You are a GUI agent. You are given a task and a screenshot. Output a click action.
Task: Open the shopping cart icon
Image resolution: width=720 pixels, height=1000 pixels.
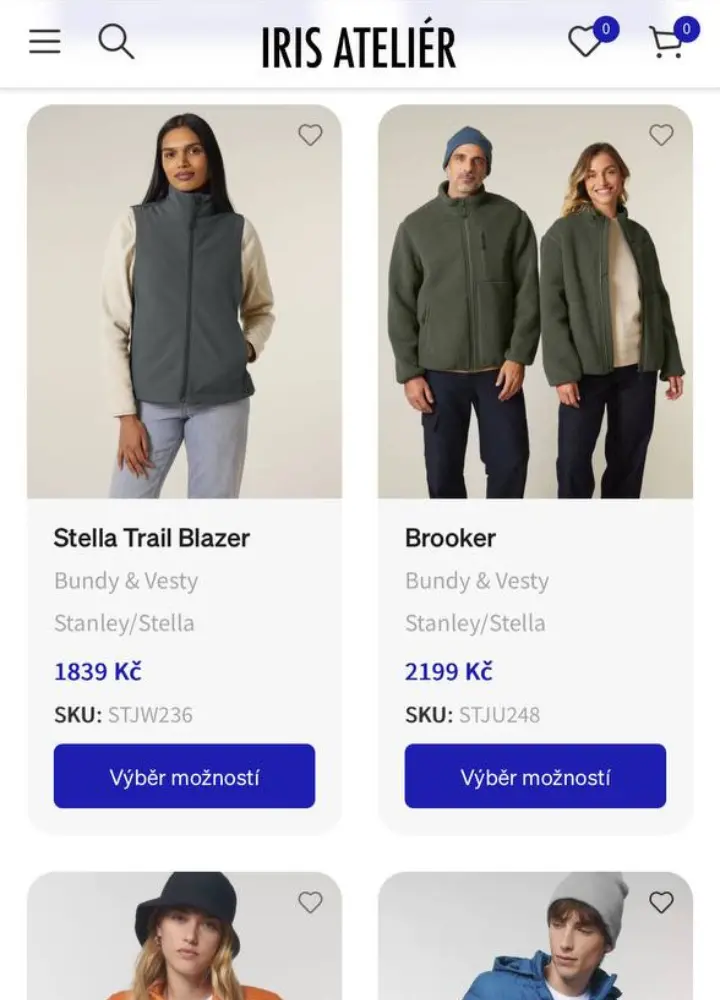coord(666,43)
